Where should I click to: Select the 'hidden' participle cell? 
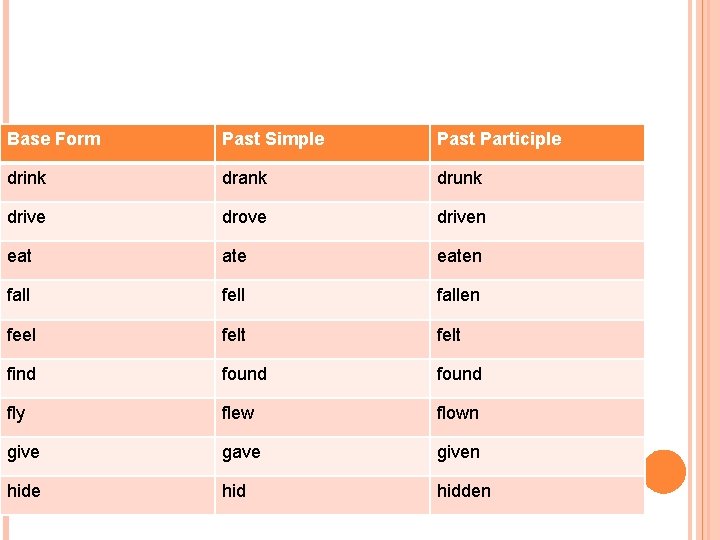tap(463, 491)
